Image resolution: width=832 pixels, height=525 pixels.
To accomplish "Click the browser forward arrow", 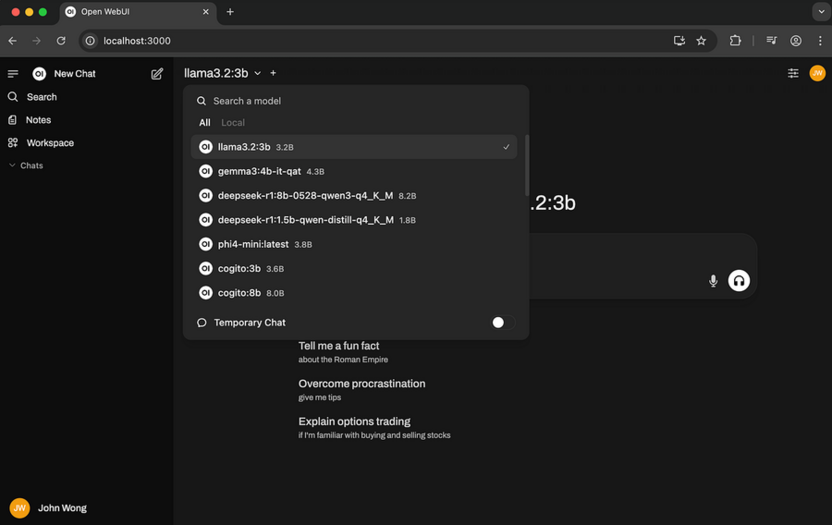I will point(37,40).
